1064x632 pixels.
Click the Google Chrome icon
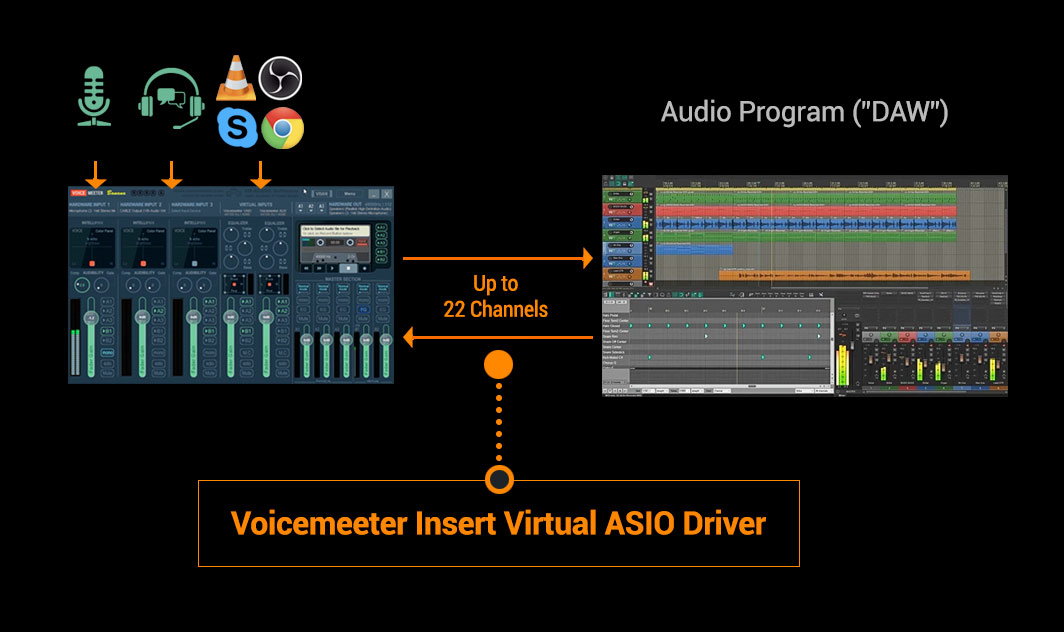[x=282, y=128]
